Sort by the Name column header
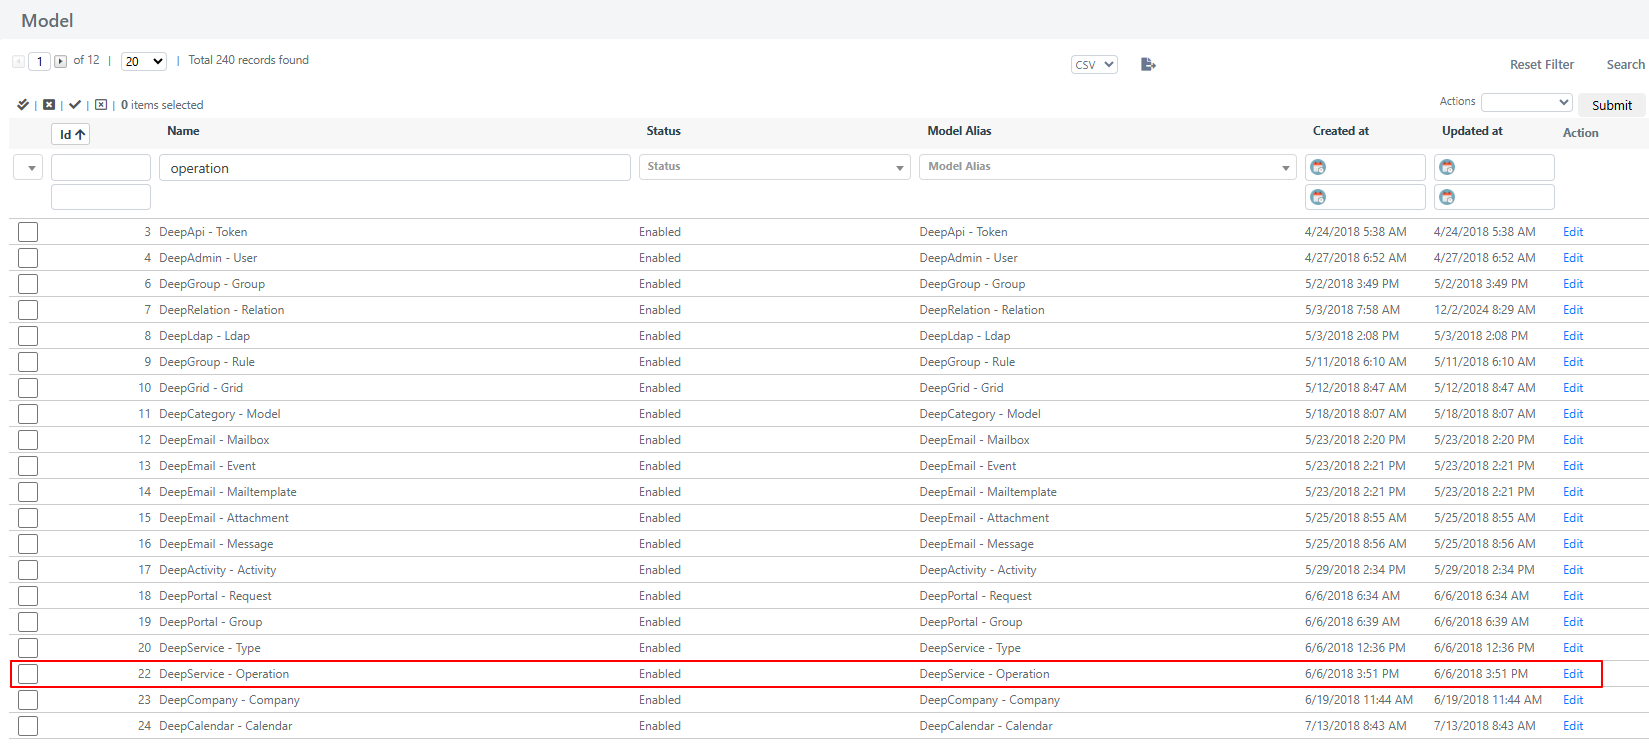This screenshot has height=745, width=1649. [183, 131]
